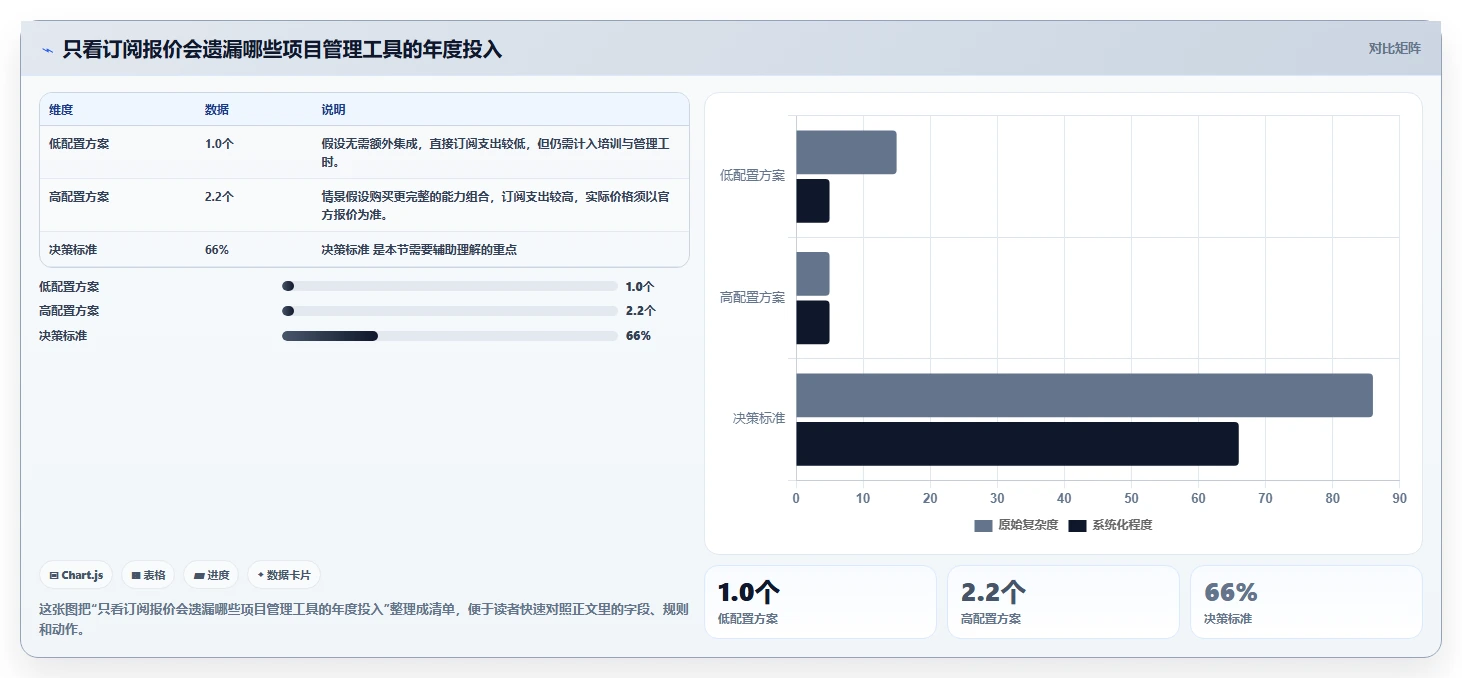
Task: Click the gray 原始复杂度 bar for 高配置方案
Action: [813, 274]
